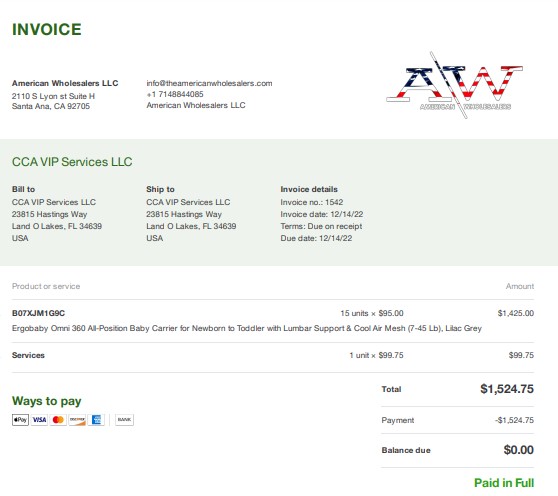Choose the Bank payment icon
This screenshot has height=496, width=558.
124,420
